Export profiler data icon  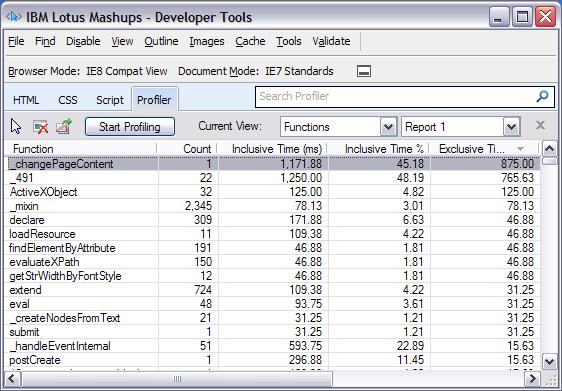point(64,127)
